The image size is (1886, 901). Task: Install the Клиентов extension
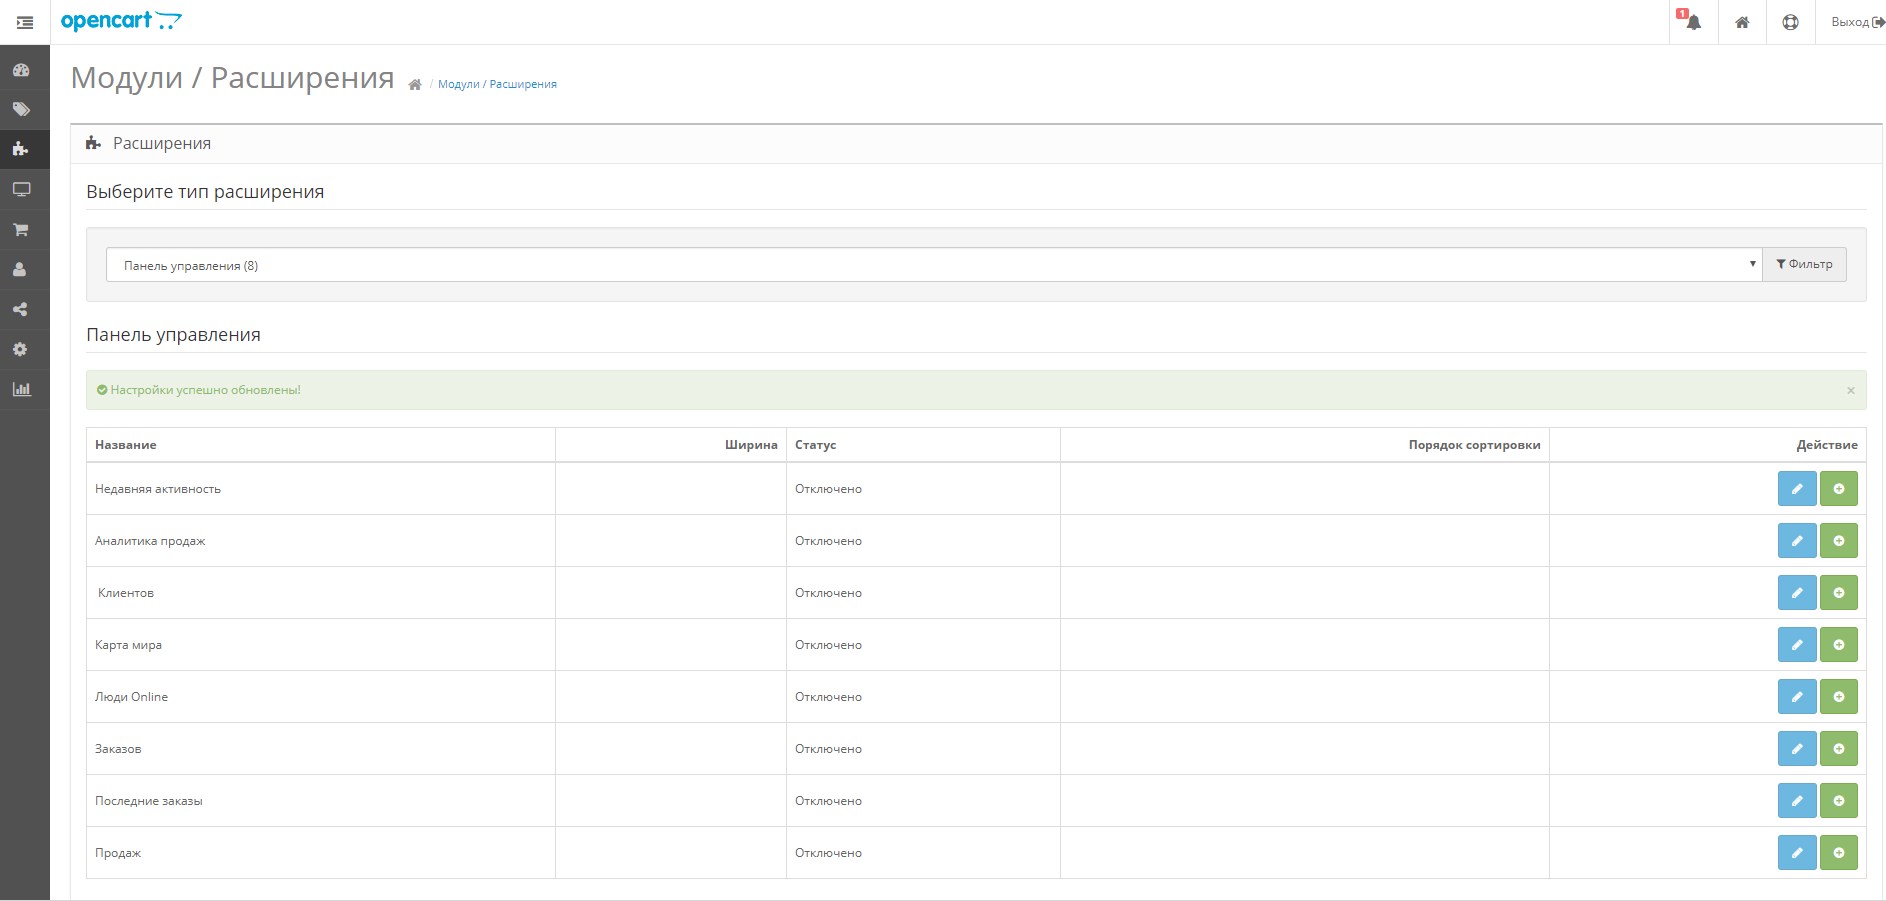[1838, 593]
